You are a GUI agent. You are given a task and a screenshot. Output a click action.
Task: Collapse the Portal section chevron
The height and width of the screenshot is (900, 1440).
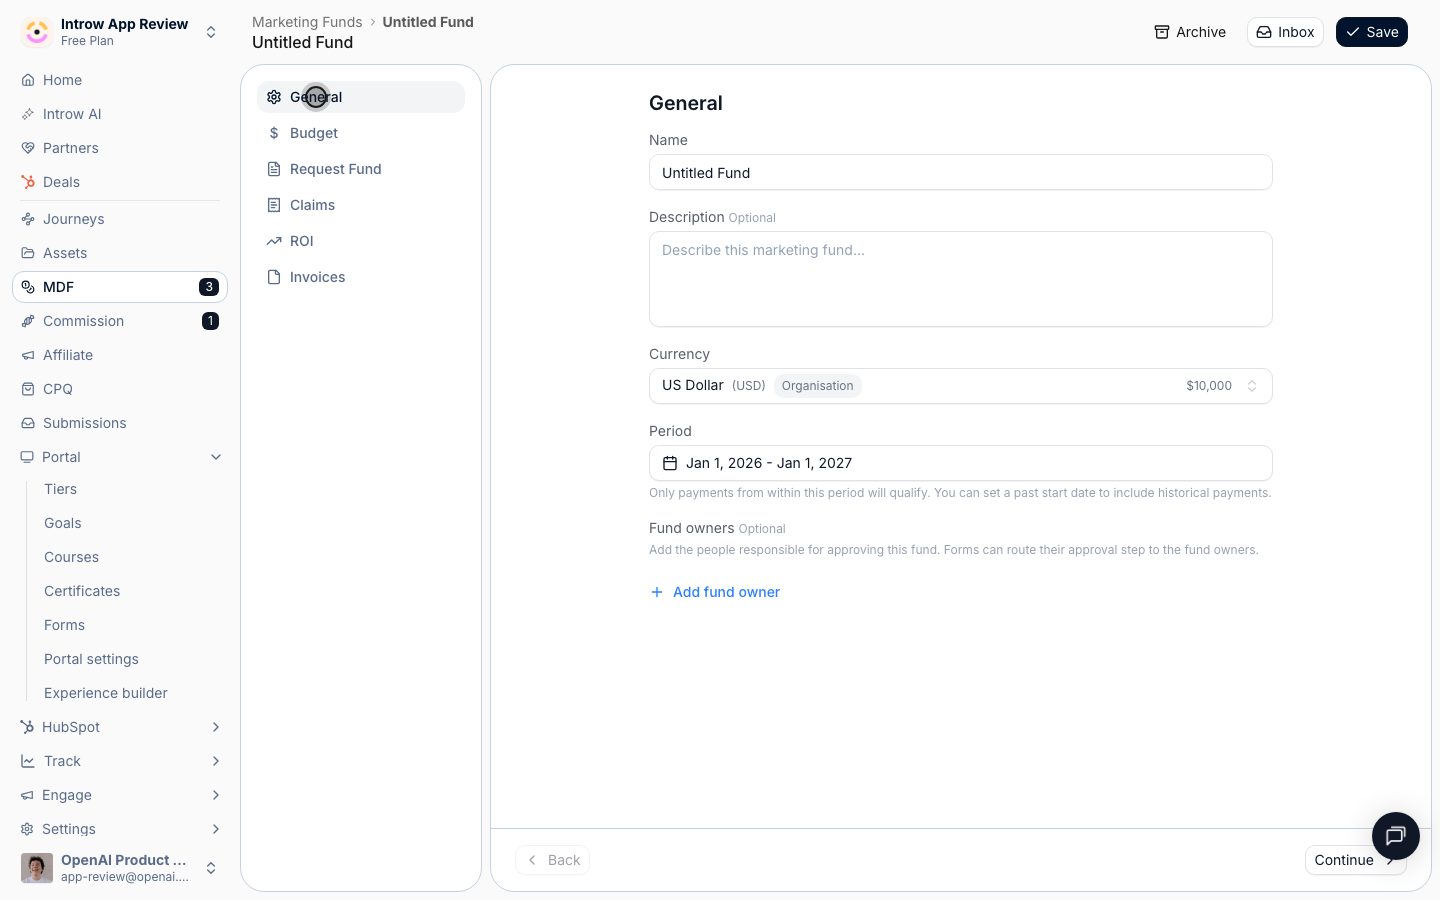coord(216,457)
